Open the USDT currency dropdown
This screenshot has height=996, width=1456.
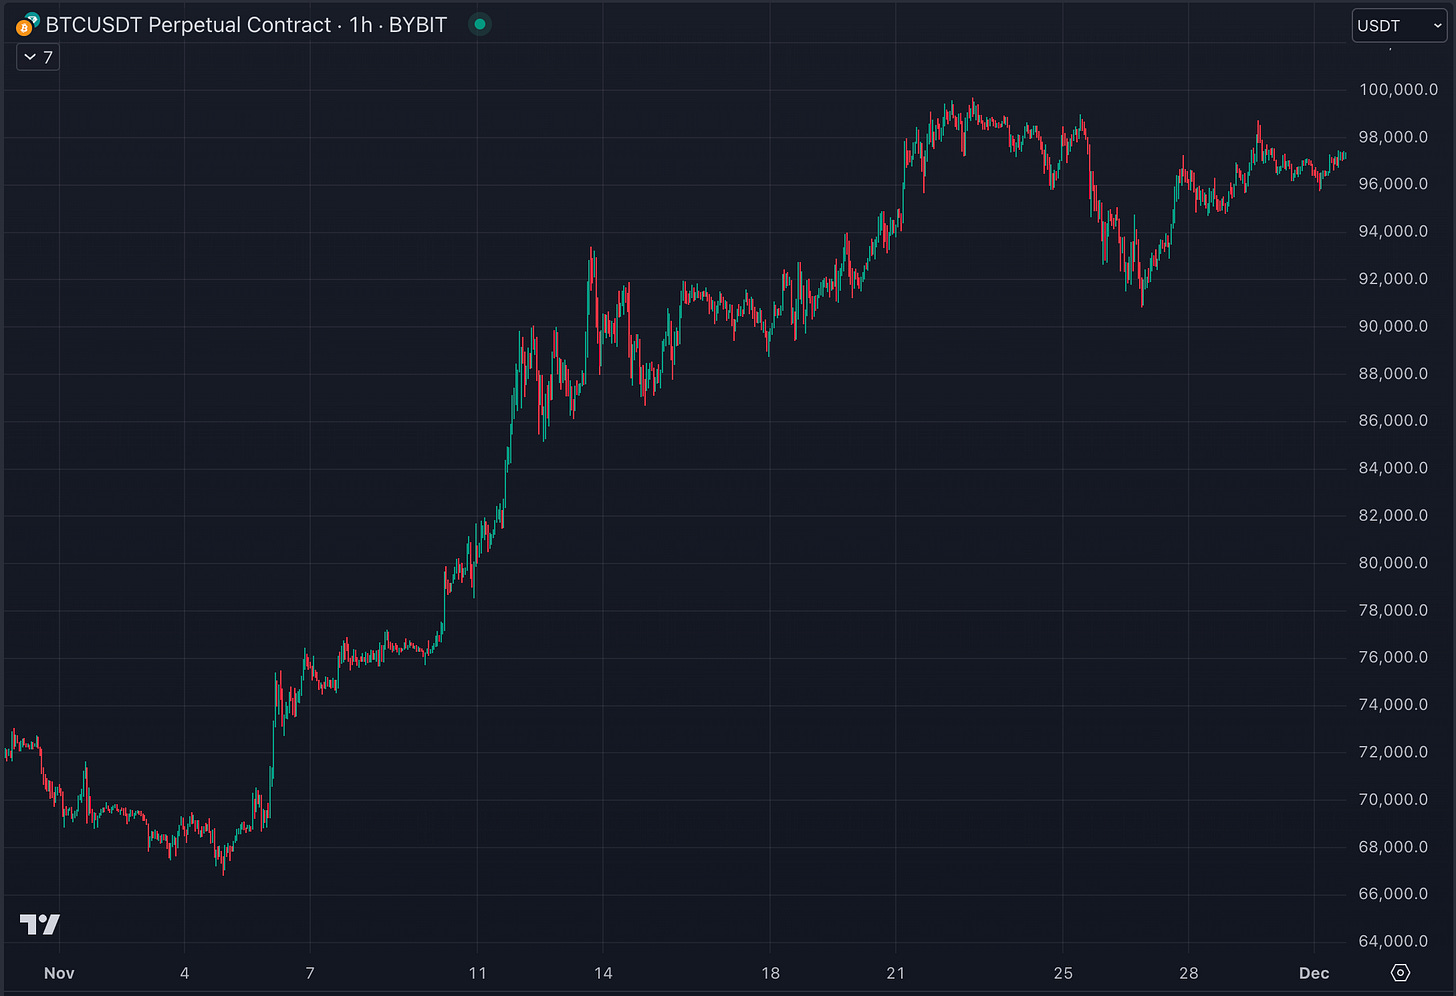1400,26
